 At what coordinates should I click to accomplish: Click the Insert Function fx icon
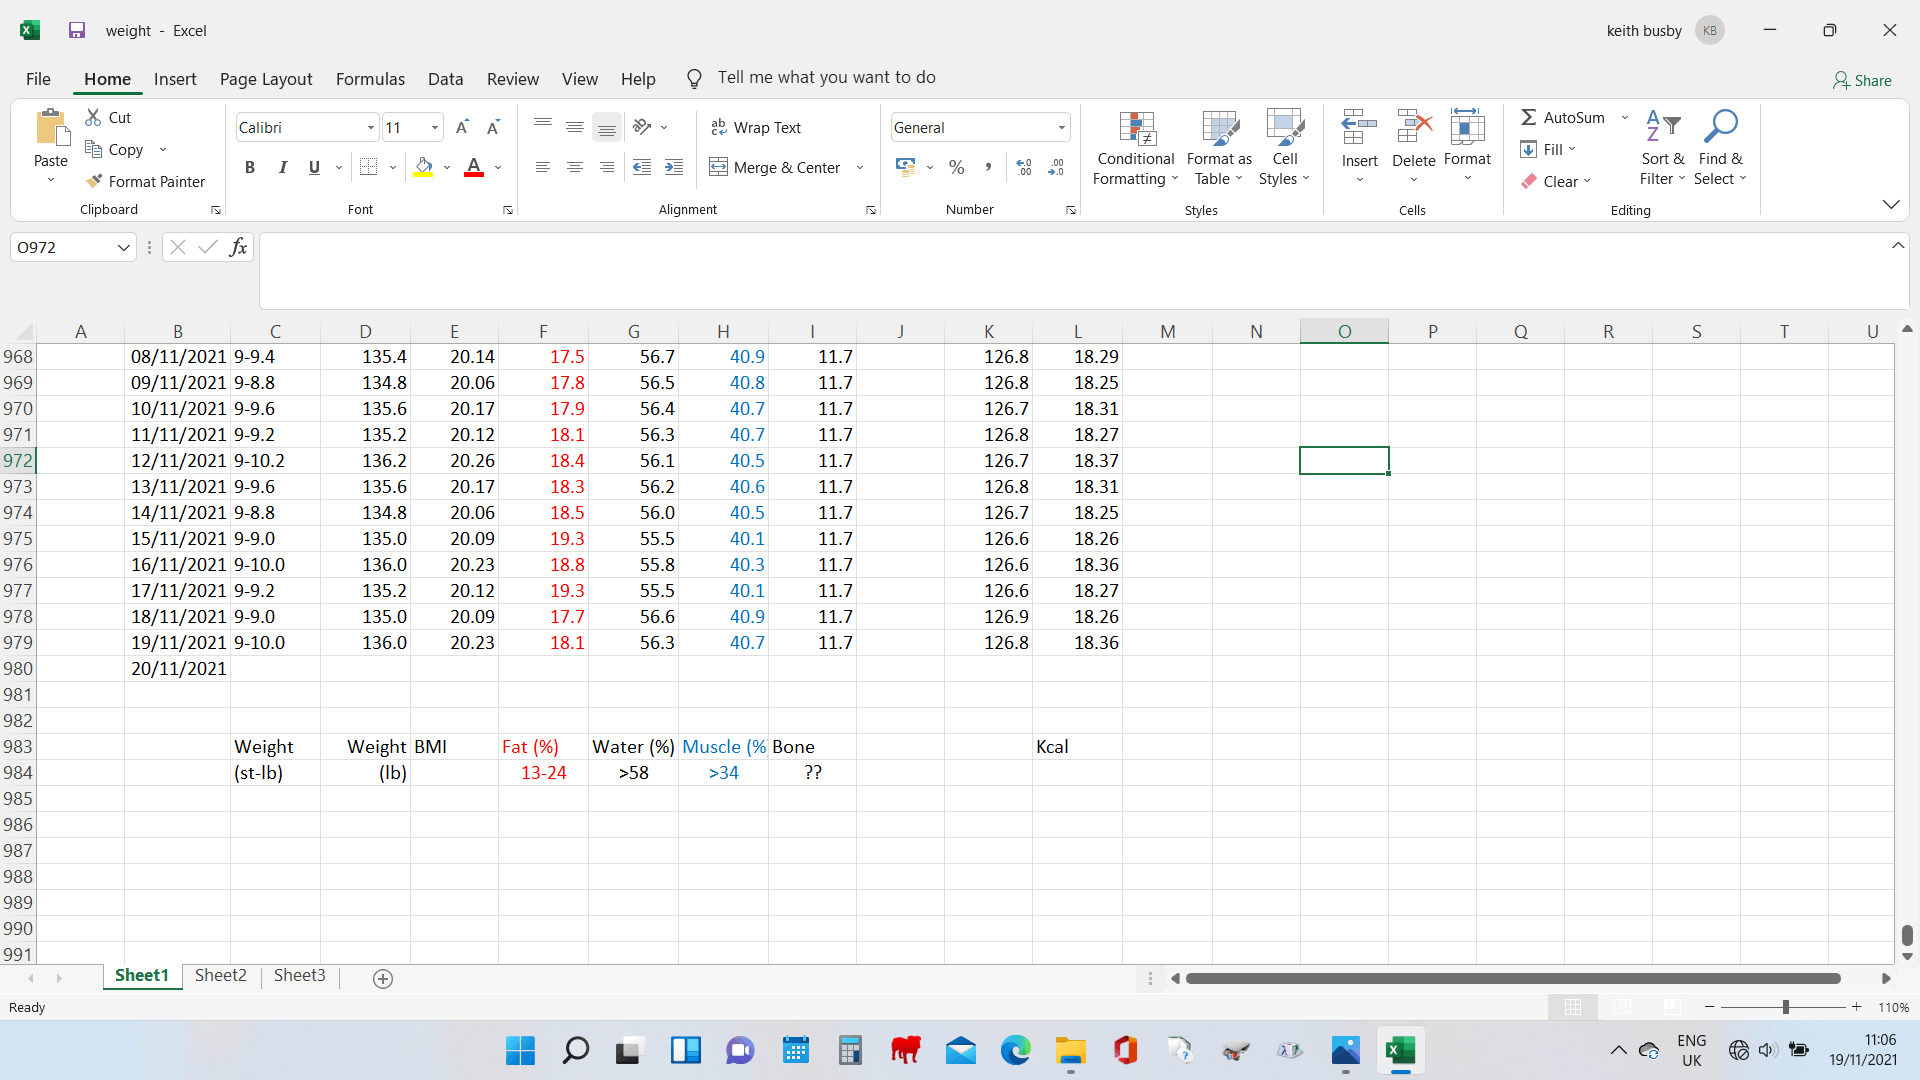tap(238, 247)
